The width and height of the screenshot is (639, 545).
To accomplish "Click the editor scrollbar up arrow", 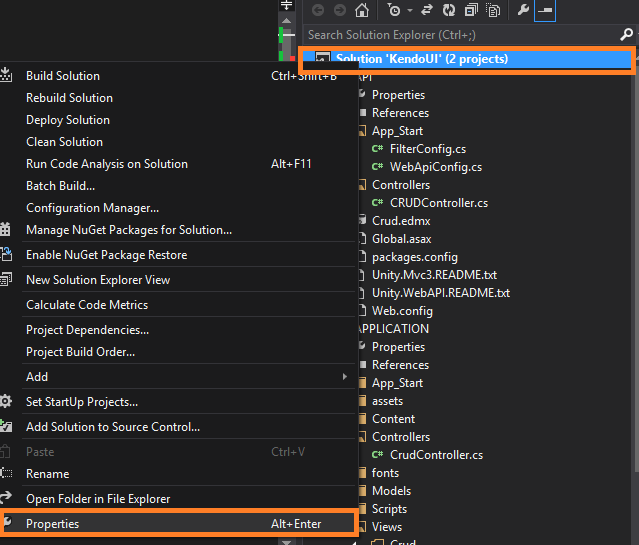I will [x=286, y=20].
